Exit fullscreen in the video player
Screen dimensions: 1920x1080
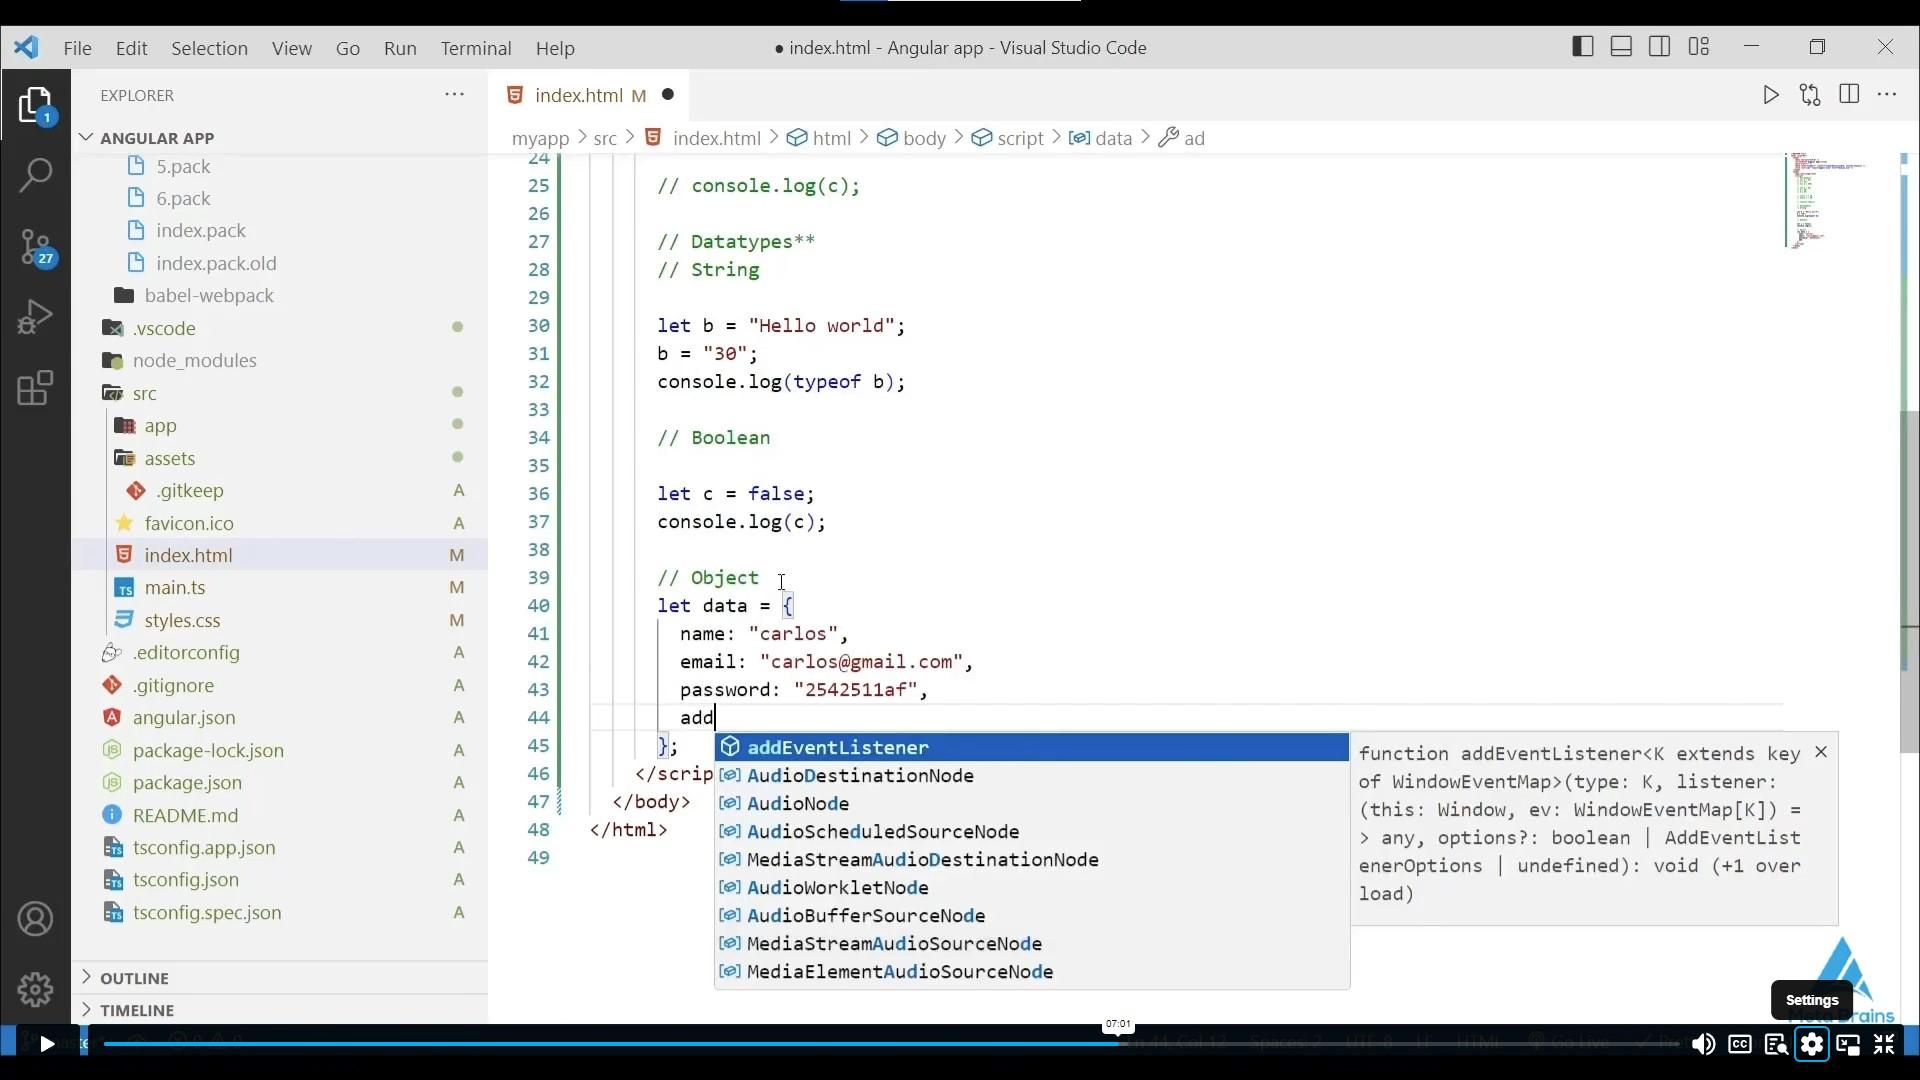(x=1884, y=1044)
